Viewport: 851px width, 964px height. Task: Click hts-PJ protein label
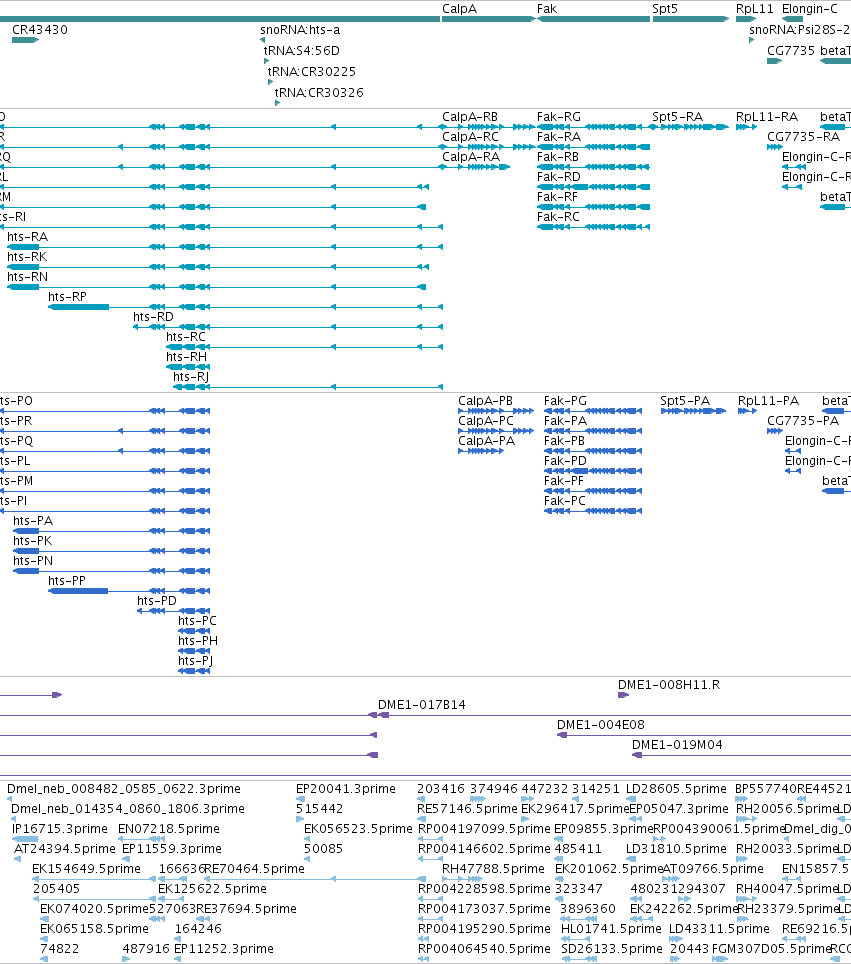(x=196, y=661)
